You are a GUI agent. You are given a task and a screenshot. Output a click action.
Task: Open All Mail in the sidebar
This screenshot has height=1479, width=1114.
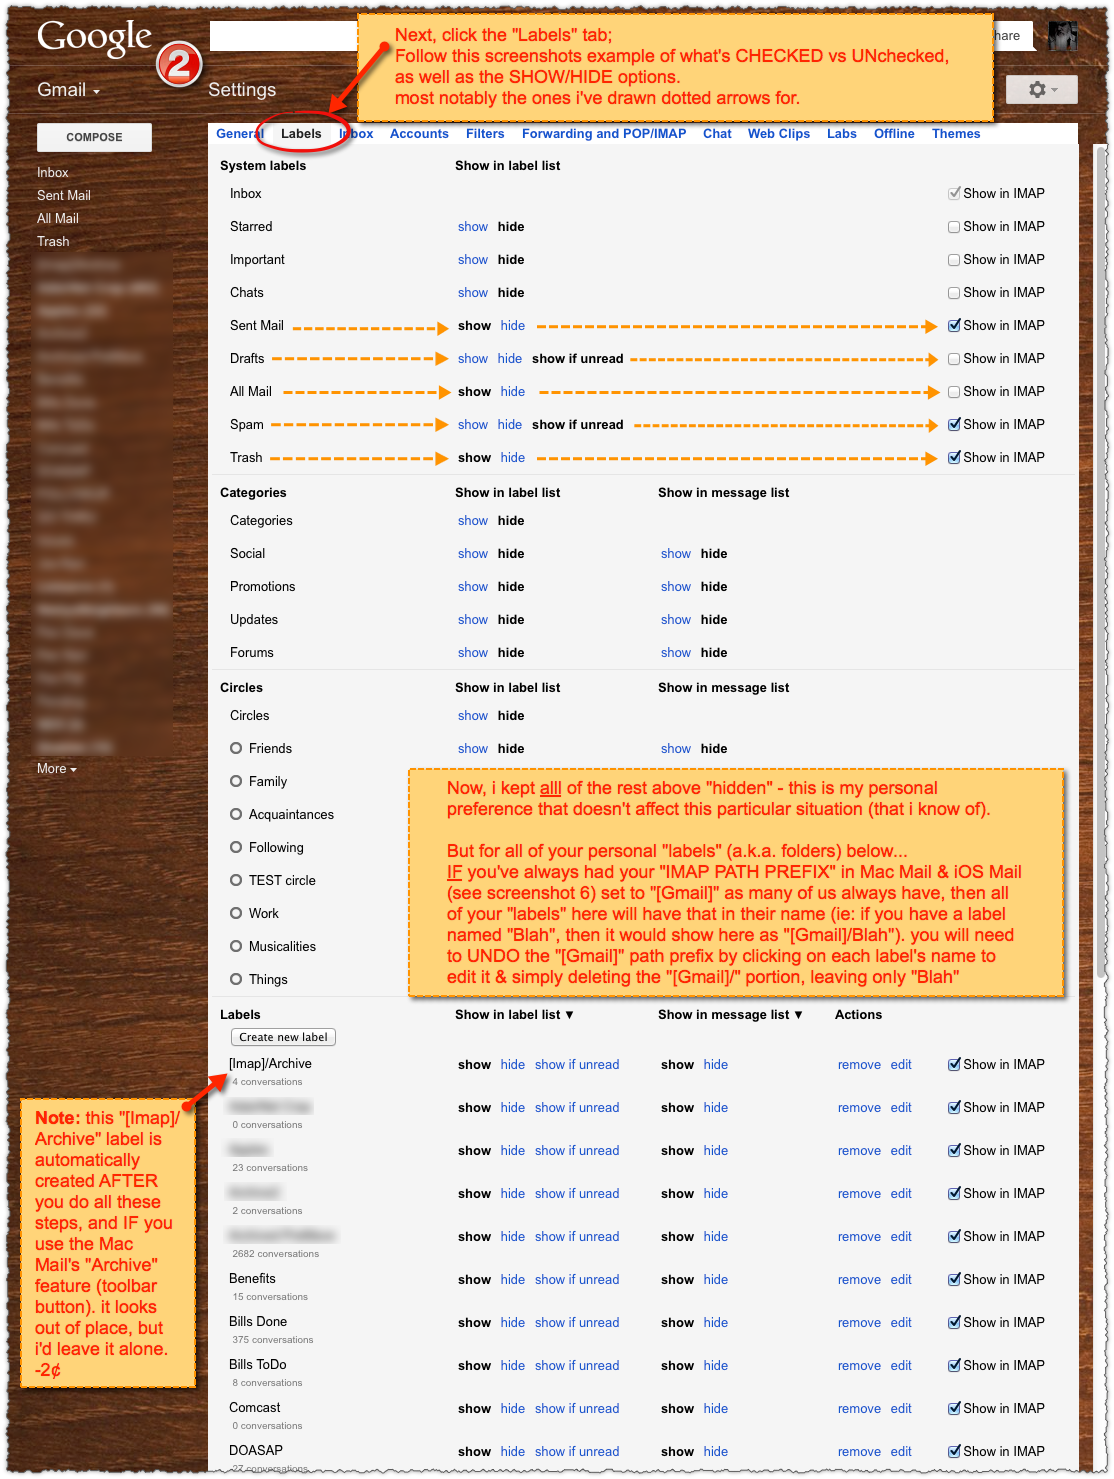(58, 219)
